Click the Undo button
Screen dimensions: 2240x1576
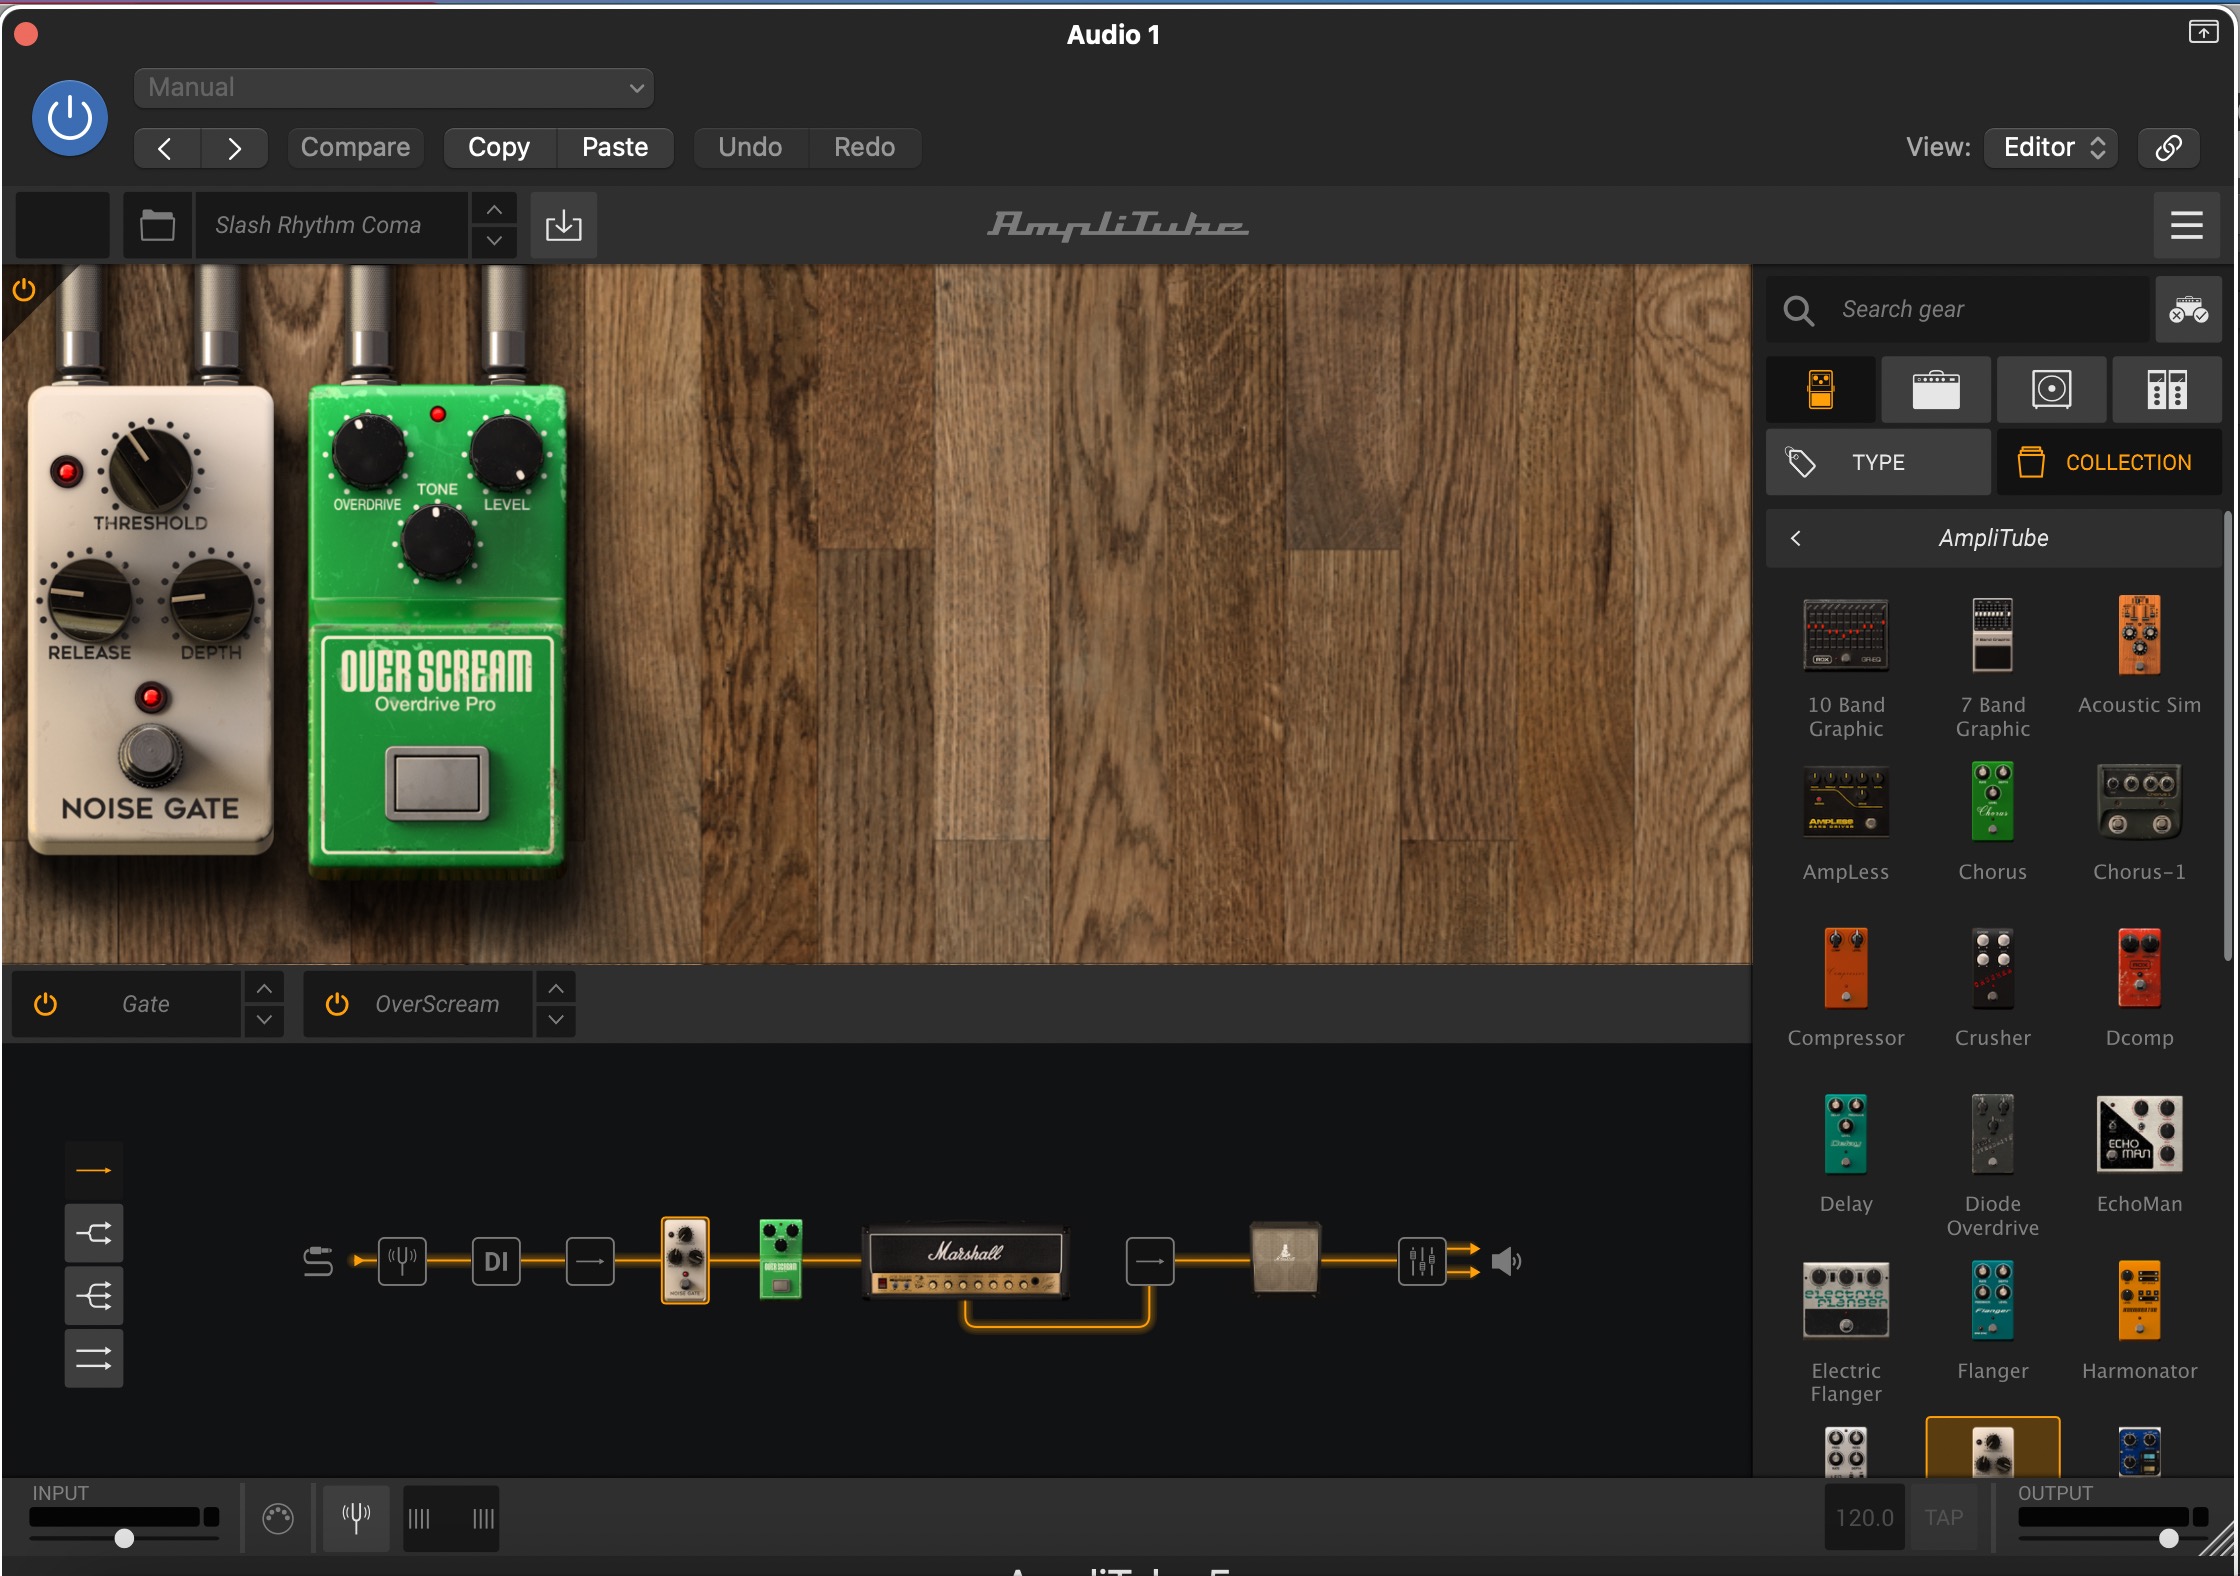click(750, 148)
